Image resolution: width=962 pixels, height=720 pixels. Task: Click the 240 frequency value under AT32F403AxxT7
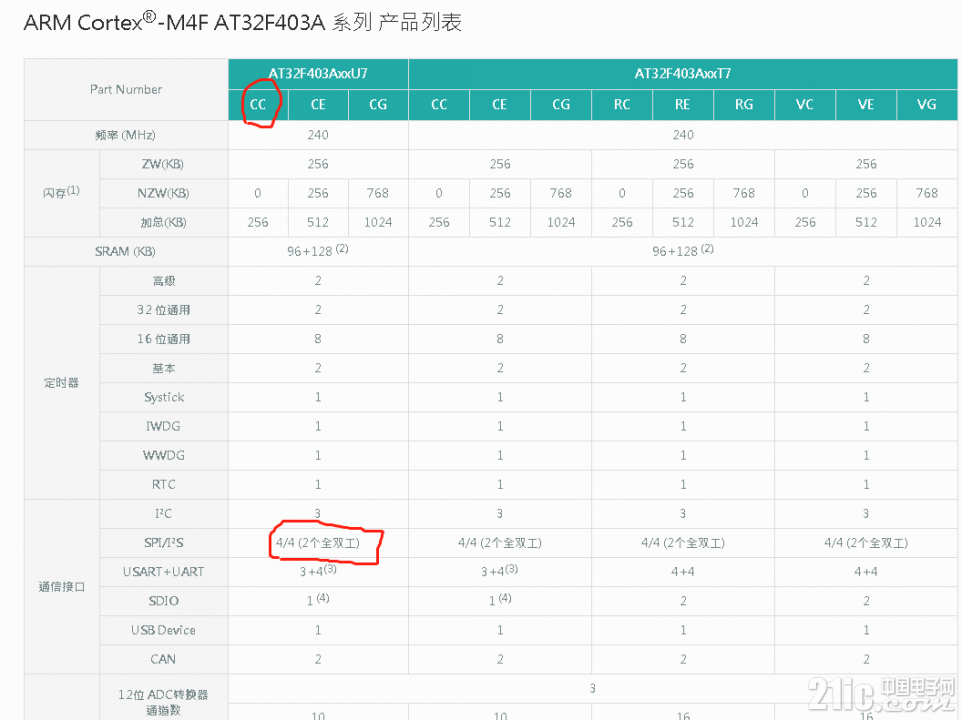click(x=683, y=135)
